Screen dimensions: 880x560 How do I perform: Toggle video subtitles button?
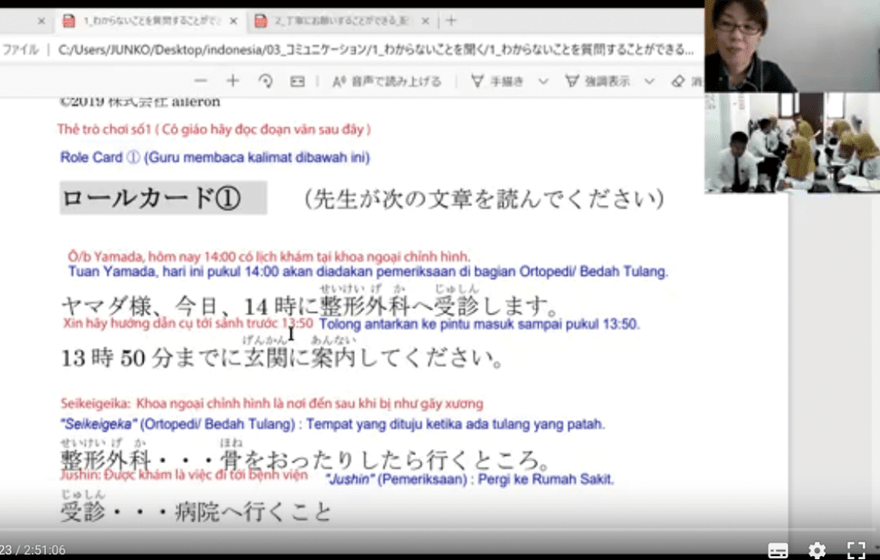pos(778,550)
